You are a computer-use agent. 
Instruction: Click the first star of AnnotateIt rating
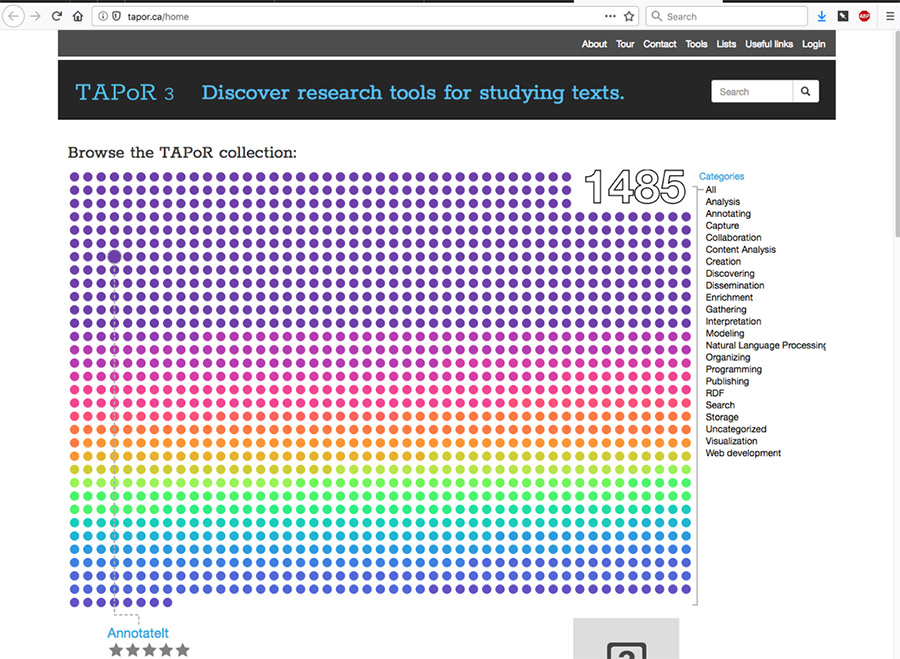click(x=116, y=650)
